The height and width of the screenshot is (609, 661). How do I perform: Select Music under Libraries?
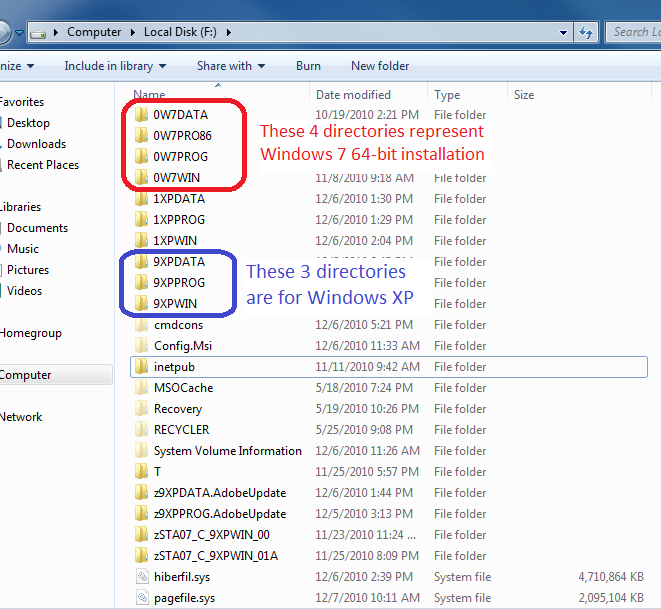tap(23, 249)
